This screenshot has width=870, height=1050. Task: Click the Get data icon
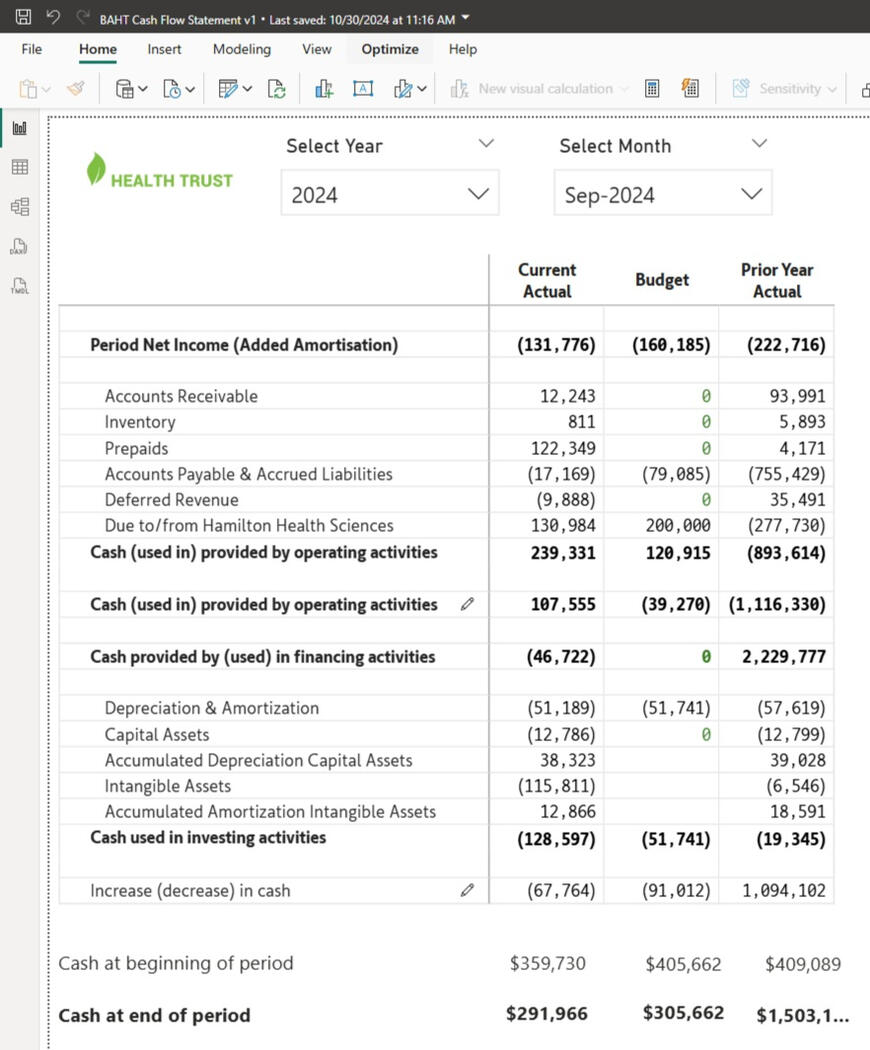124,88
